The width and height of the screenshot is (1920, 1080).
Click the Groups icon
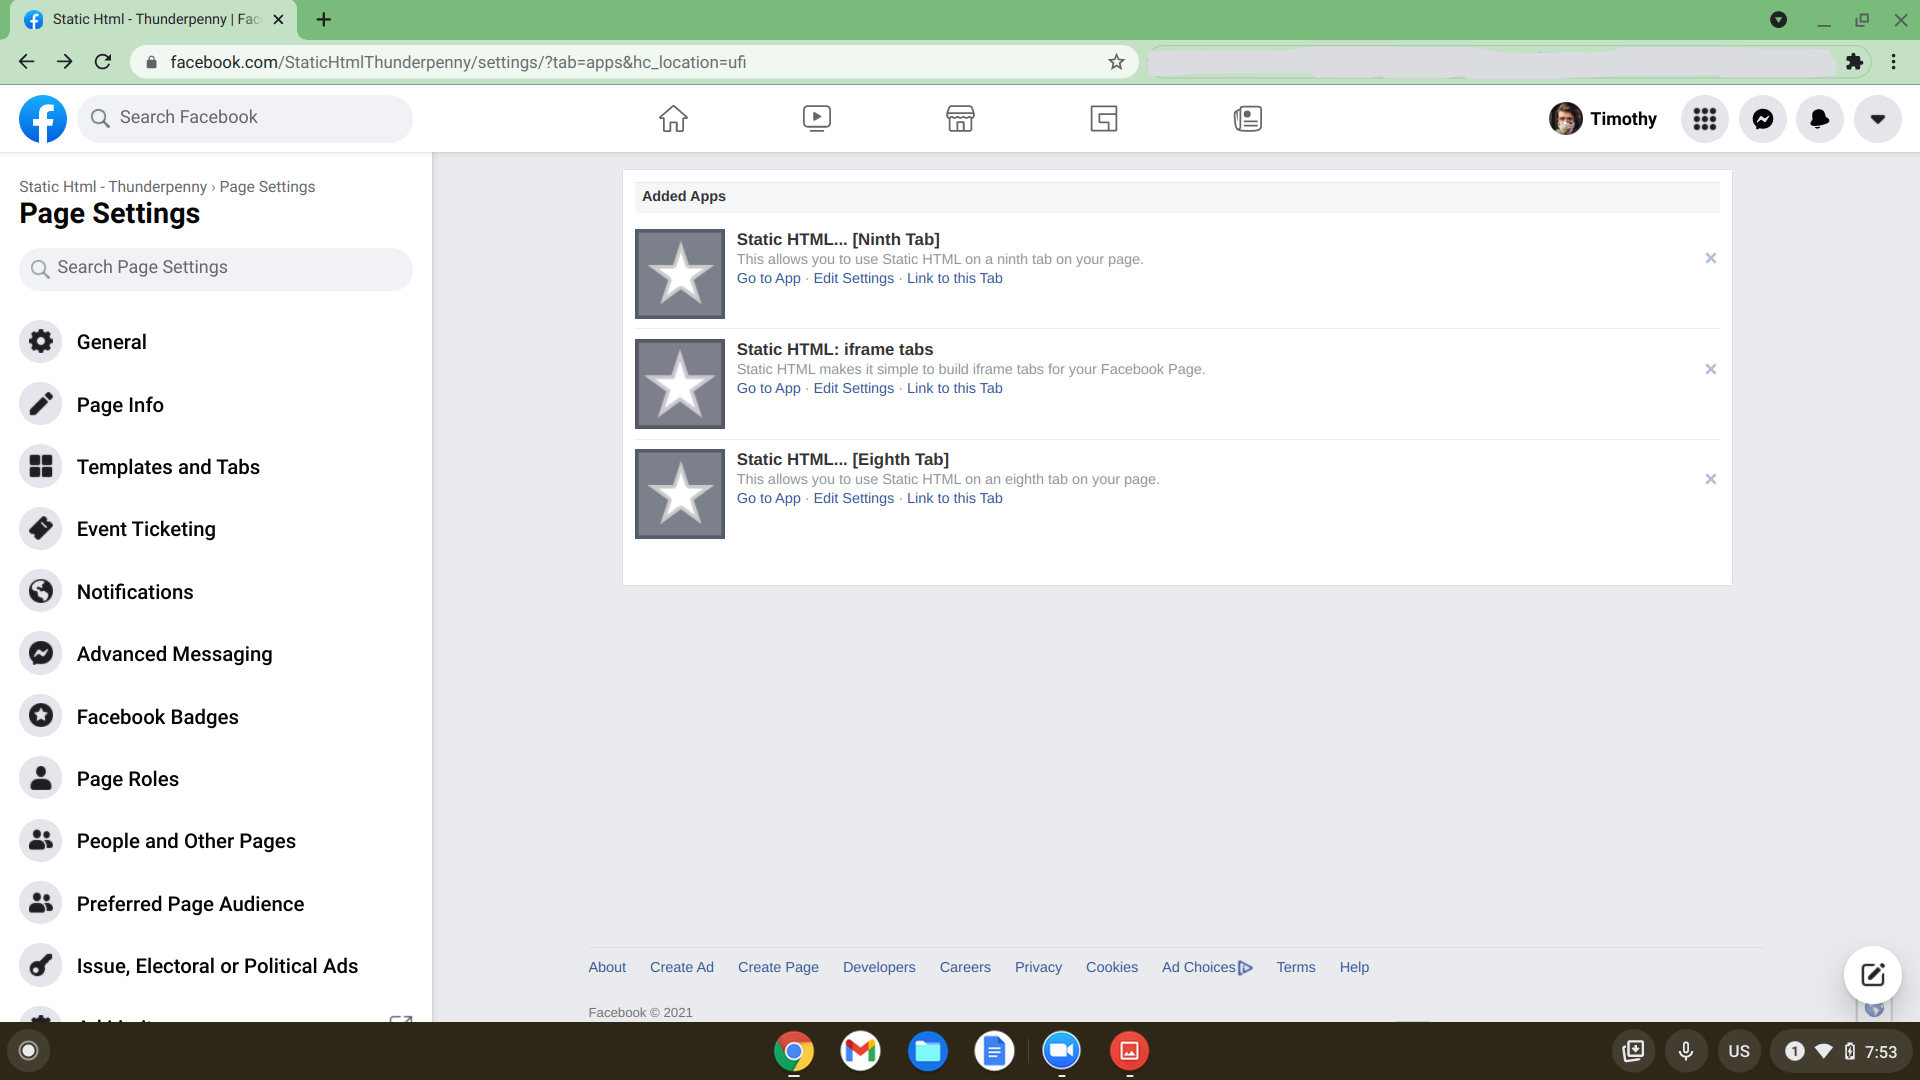pos(1104,117)
